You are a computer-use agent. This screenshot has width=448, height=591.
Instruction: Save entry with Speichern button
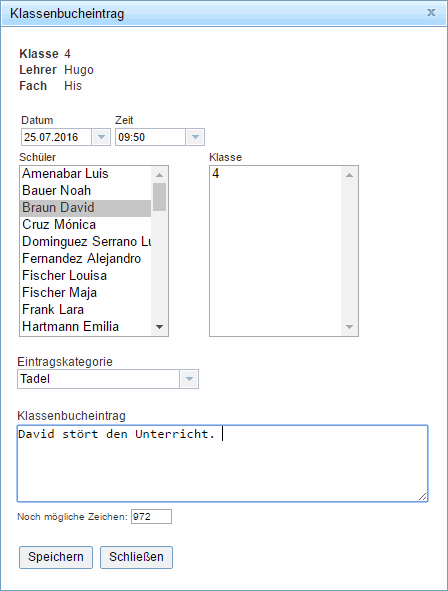(56, 557)
